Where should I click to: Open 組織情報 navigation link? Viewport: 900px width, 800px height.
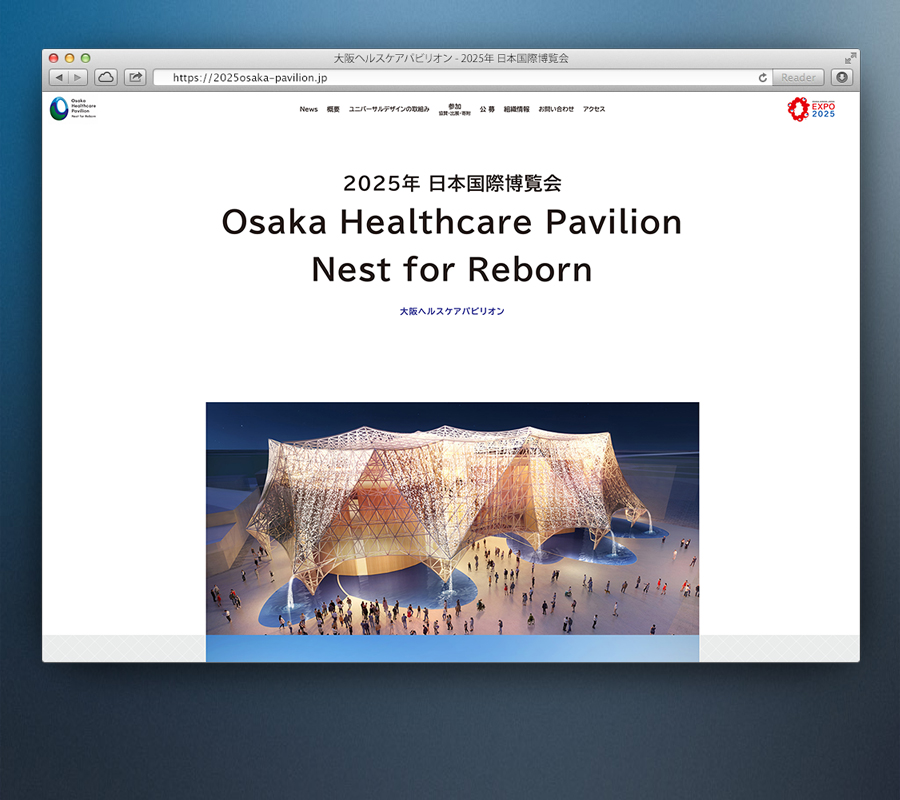[517, 109]
